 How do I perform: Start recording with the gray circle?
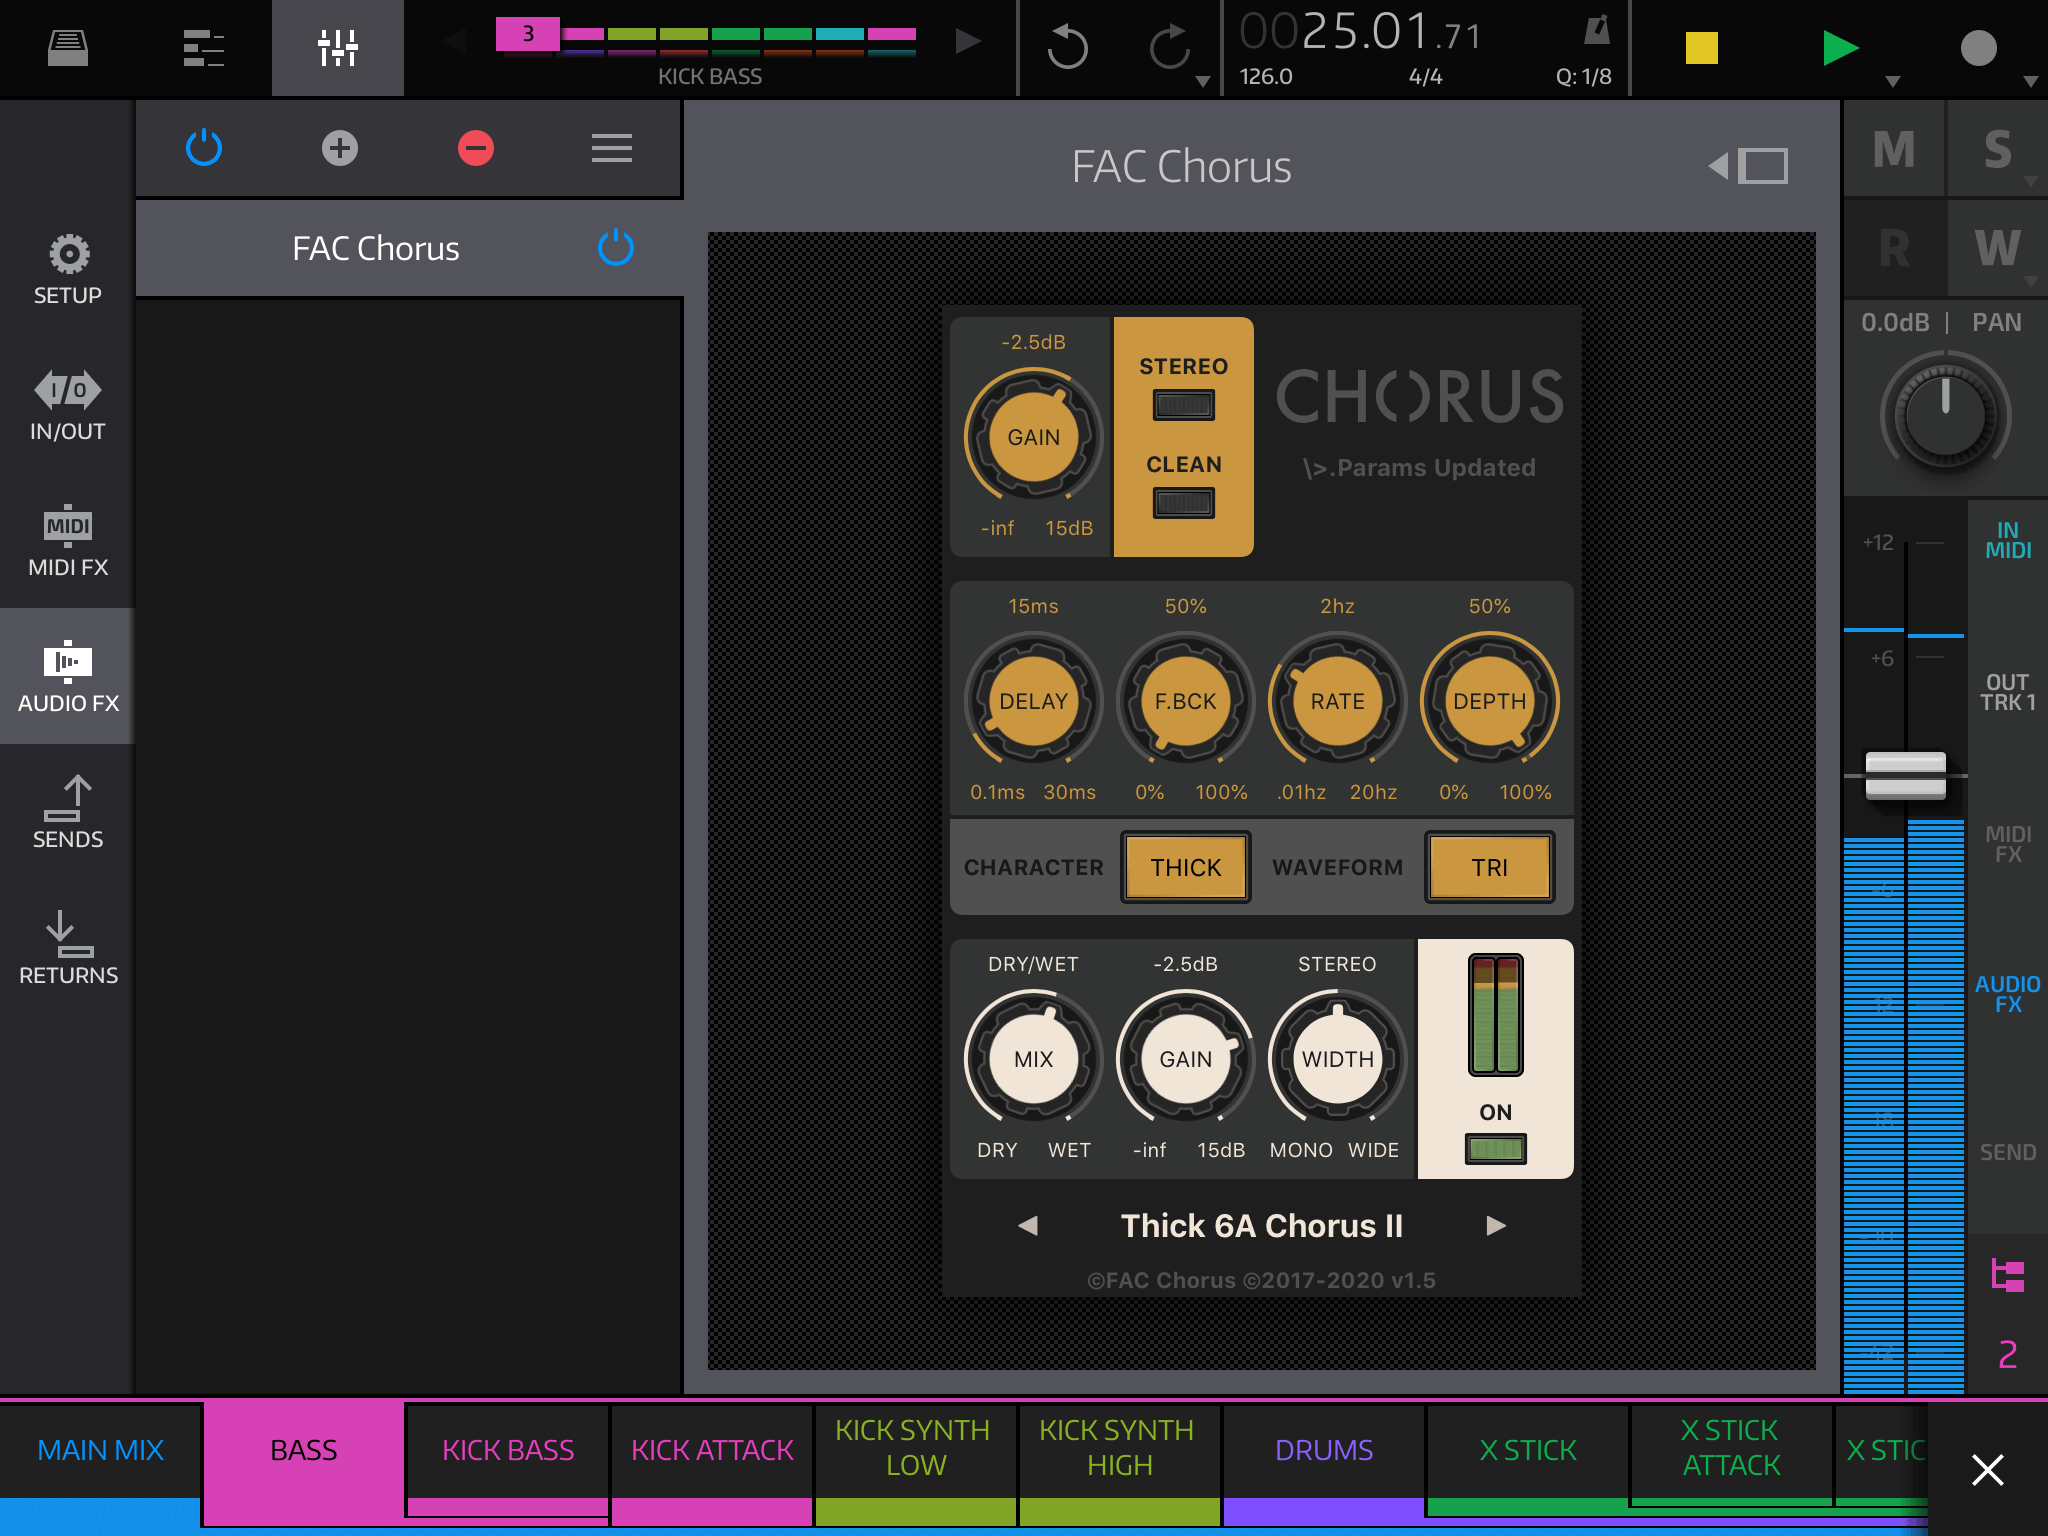[1978, 47]
